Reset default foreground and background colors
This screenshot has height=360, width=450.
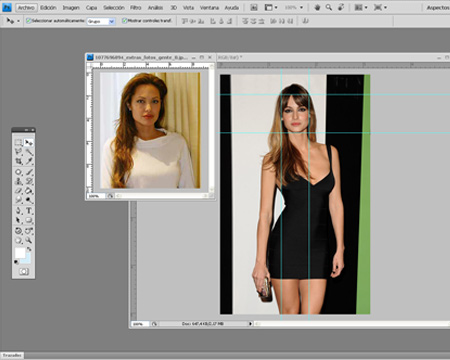tap(16, 262)
